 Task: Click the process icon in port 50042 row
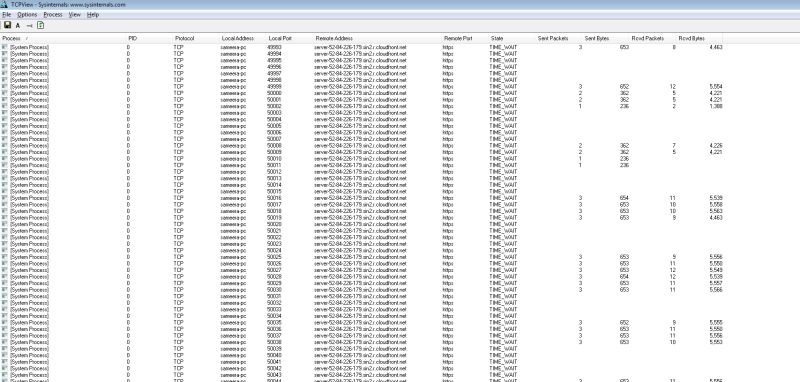(x=5, y=368)
